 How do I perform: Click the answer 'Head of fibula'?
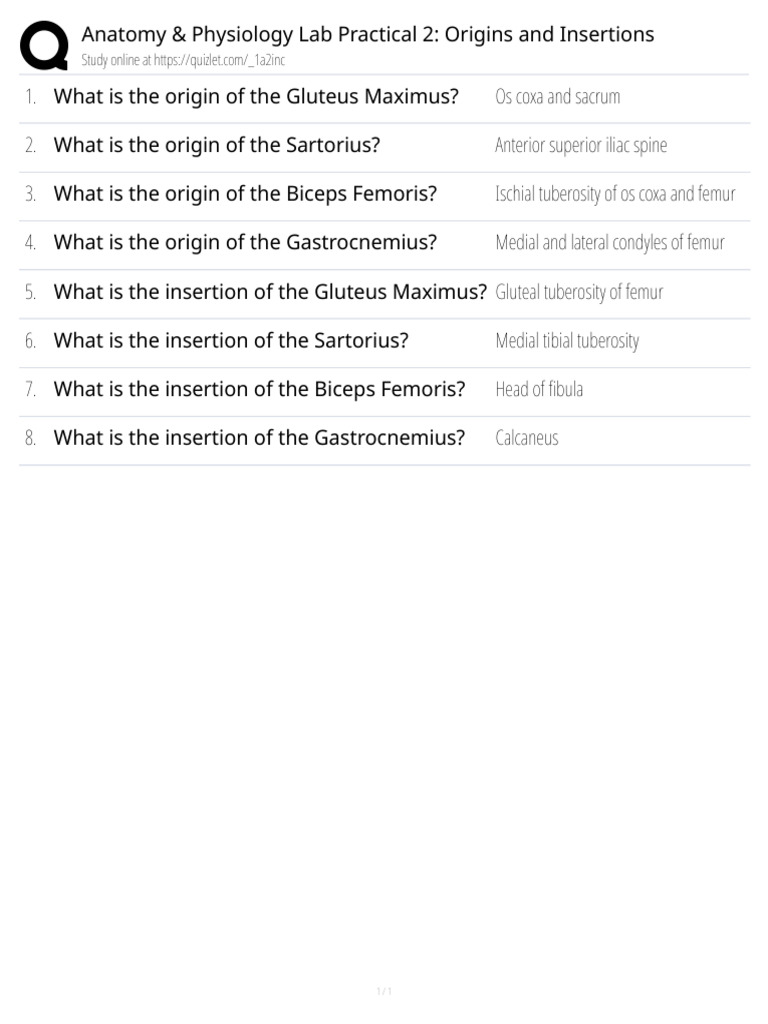[x=539, y=389]
